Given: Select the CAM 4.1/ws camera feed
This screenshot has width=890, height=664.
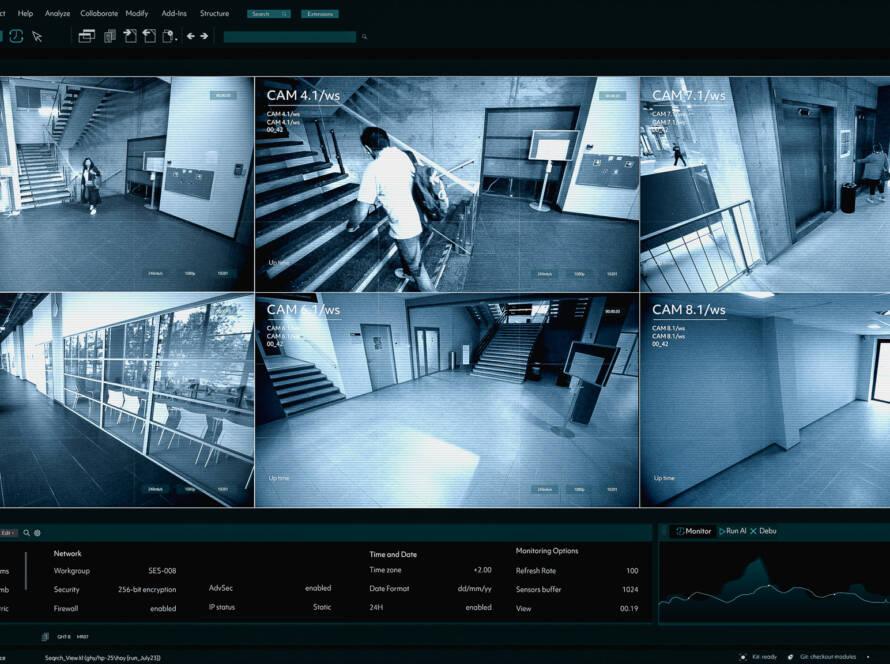Looking at the screenshot, I should point(447,185).
